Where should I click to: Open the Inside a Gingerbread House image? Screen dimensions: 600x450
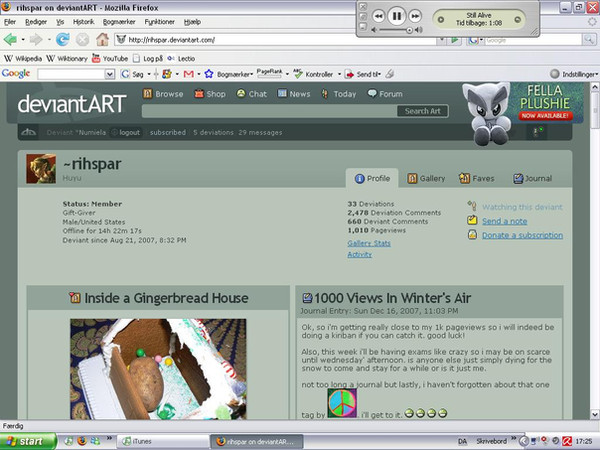(158, 369)
